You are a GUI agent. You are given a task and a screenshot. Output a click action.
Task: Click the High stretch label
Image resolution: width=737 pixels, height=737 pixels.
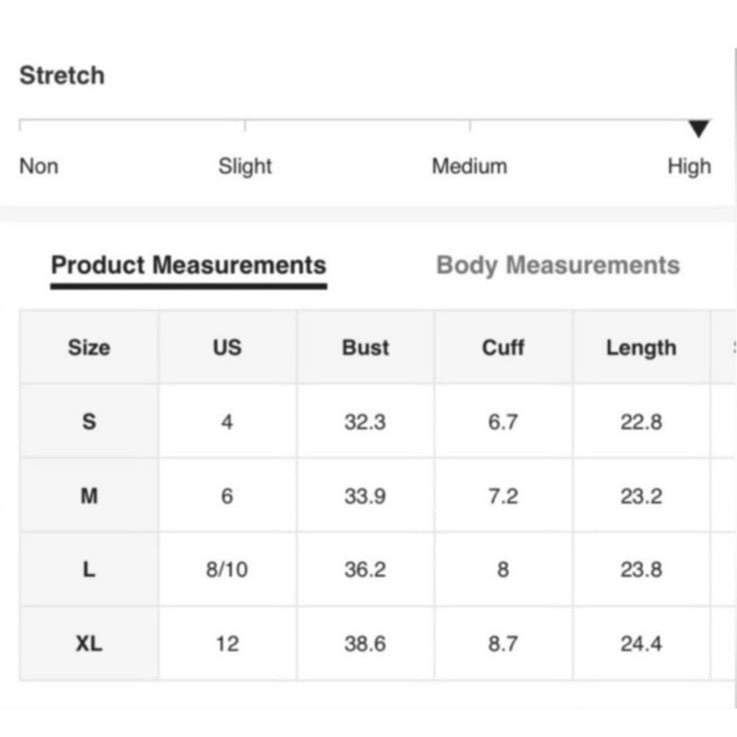pyautogui.click(x=689, y=166)
